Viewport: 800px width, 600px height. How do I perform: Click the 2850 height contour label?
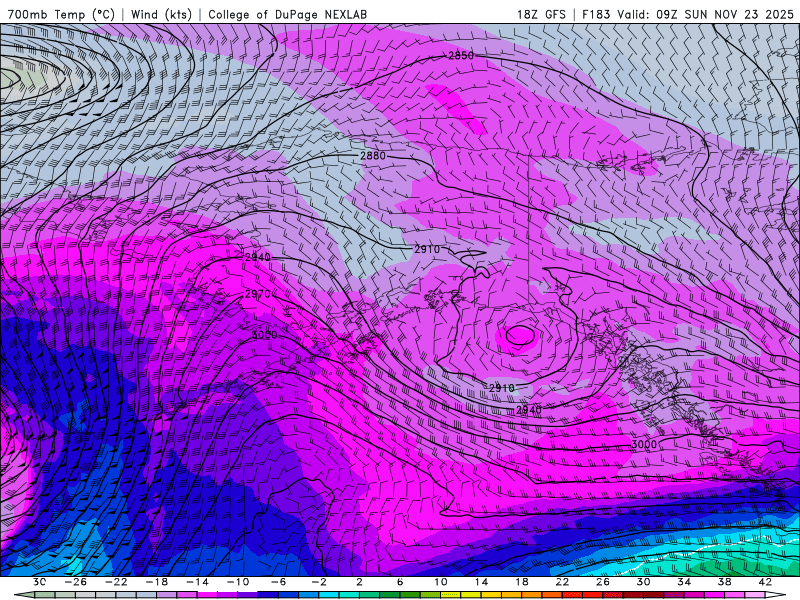click(x=461, y=56)
